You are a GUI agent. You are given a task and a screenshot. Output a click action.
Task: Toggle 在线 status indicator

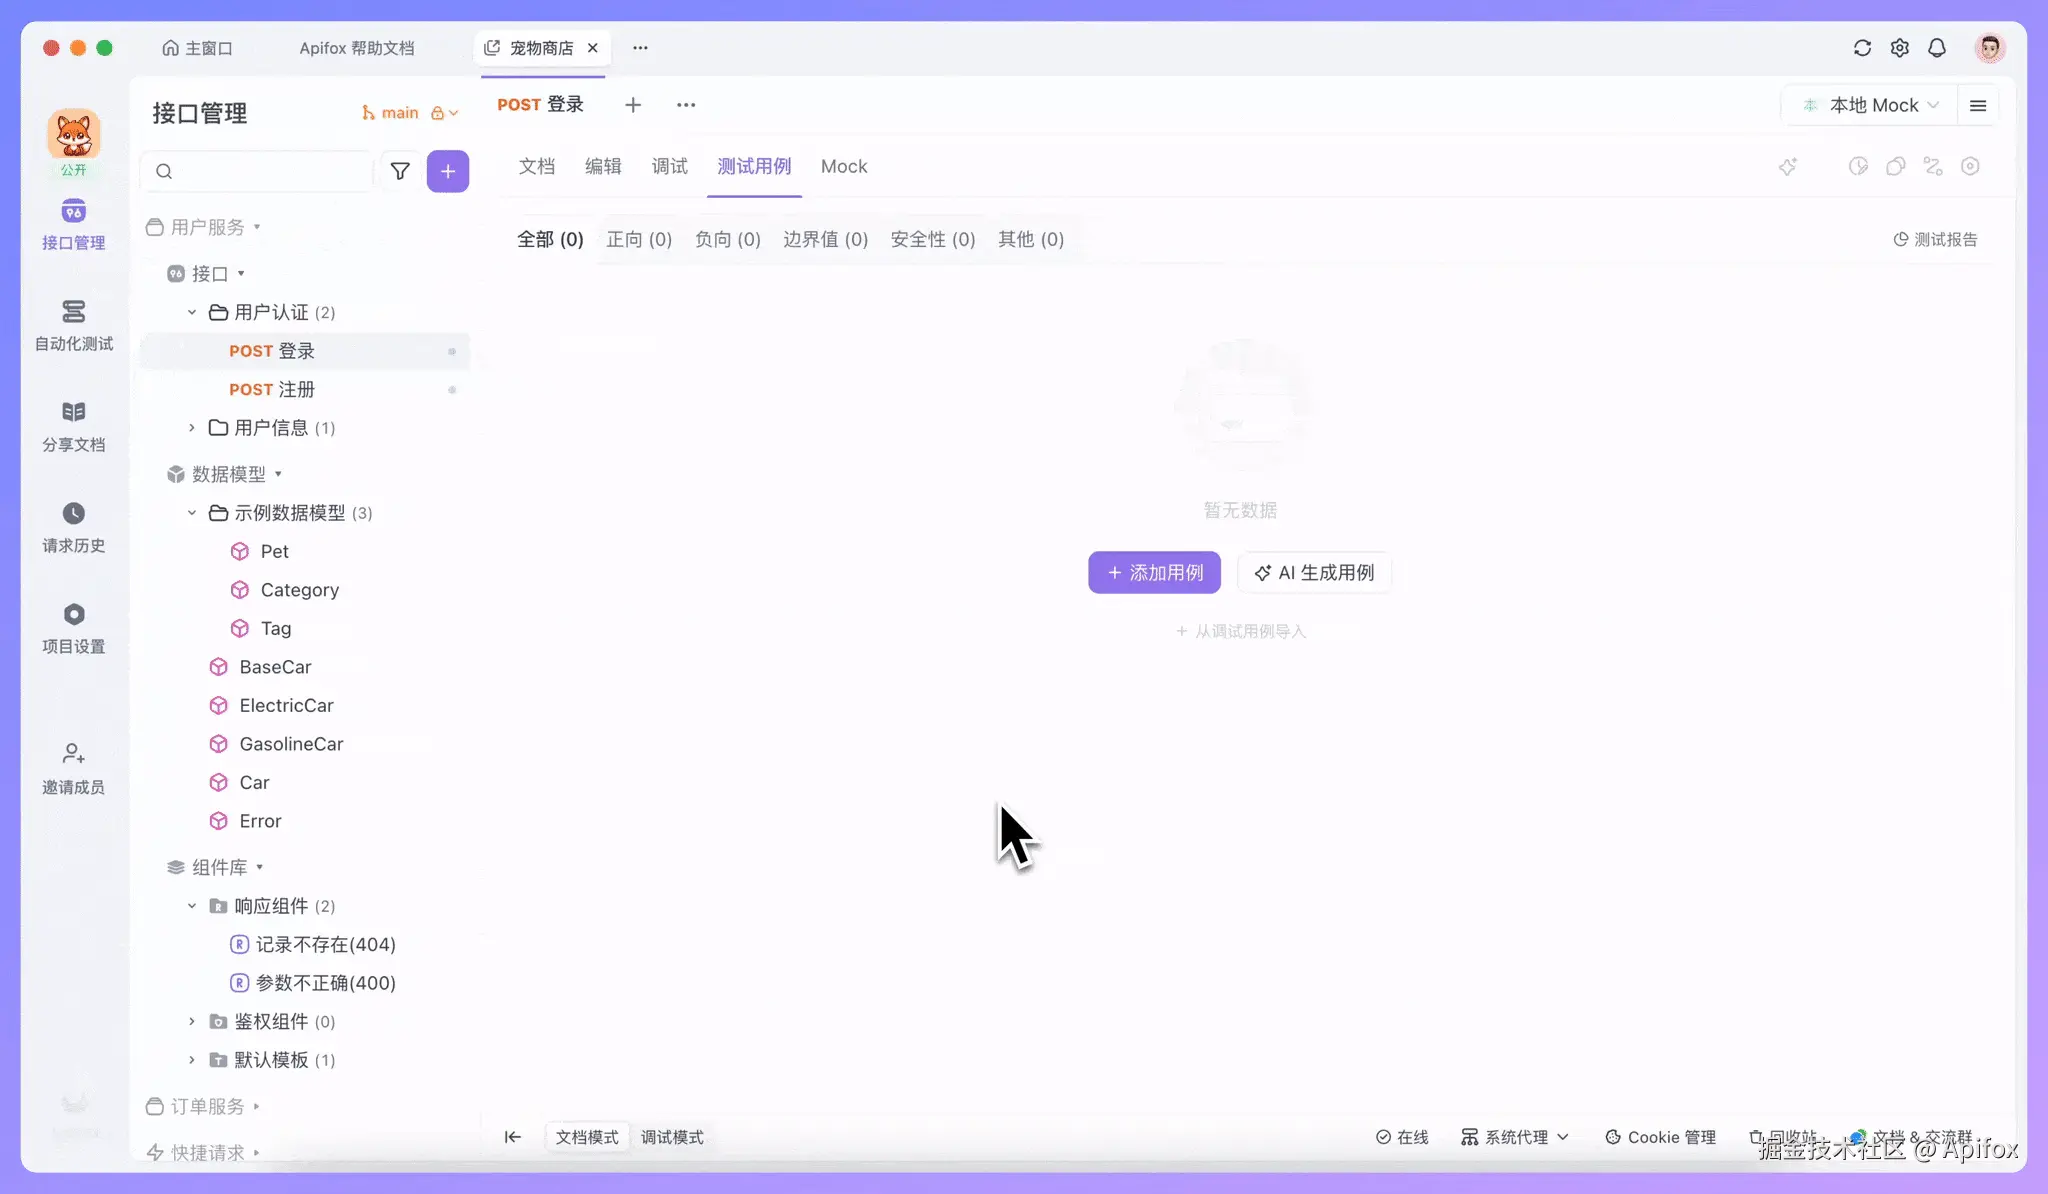click(1402, 1137)
